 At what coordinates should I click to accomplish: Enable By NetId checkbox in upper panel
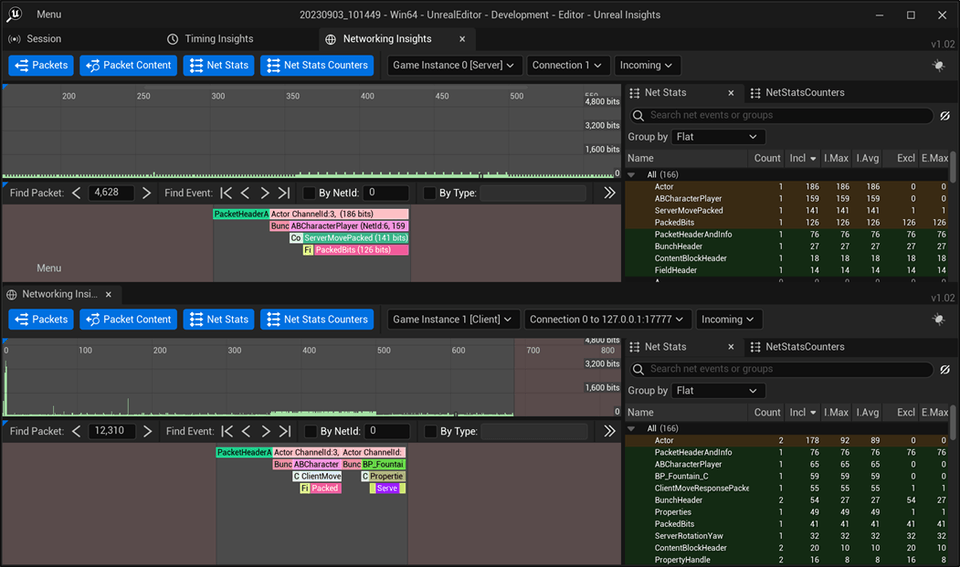click(309, 193)
